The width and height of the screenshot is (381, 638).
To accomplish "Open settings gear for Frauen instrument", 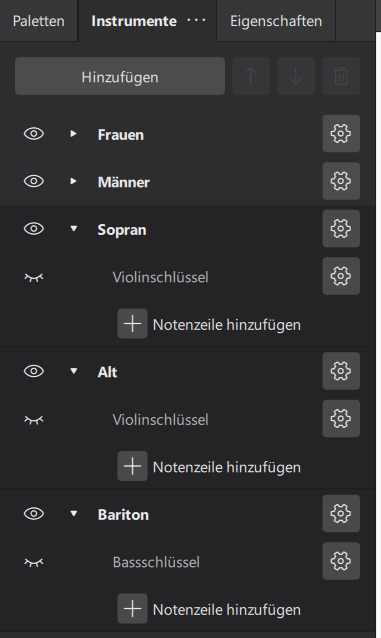I will pos(341,133).
